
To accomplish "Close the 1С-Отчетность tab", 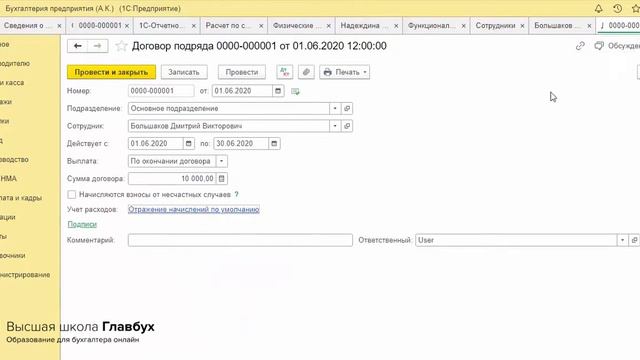I will point(193,26).
